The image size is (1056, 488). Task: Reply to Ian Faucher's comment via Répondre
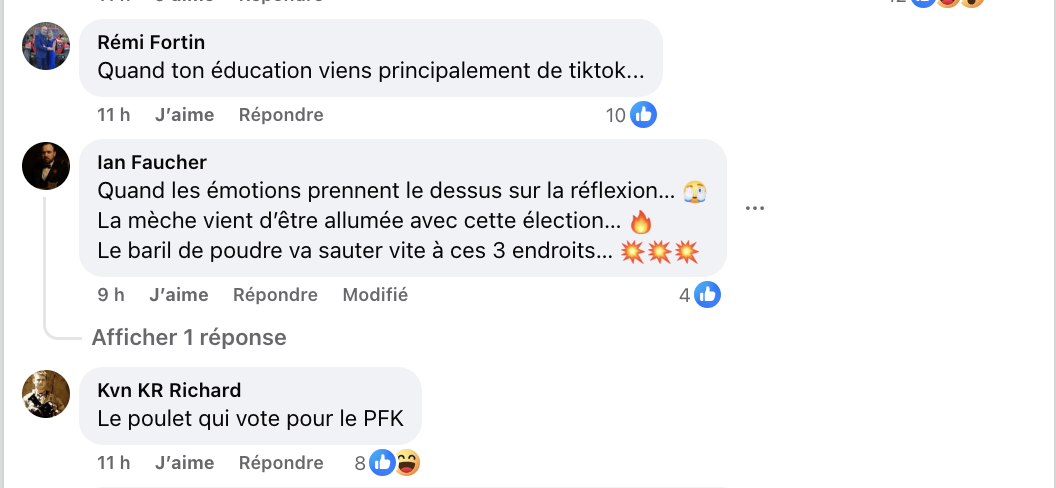[x=275, y=295]
